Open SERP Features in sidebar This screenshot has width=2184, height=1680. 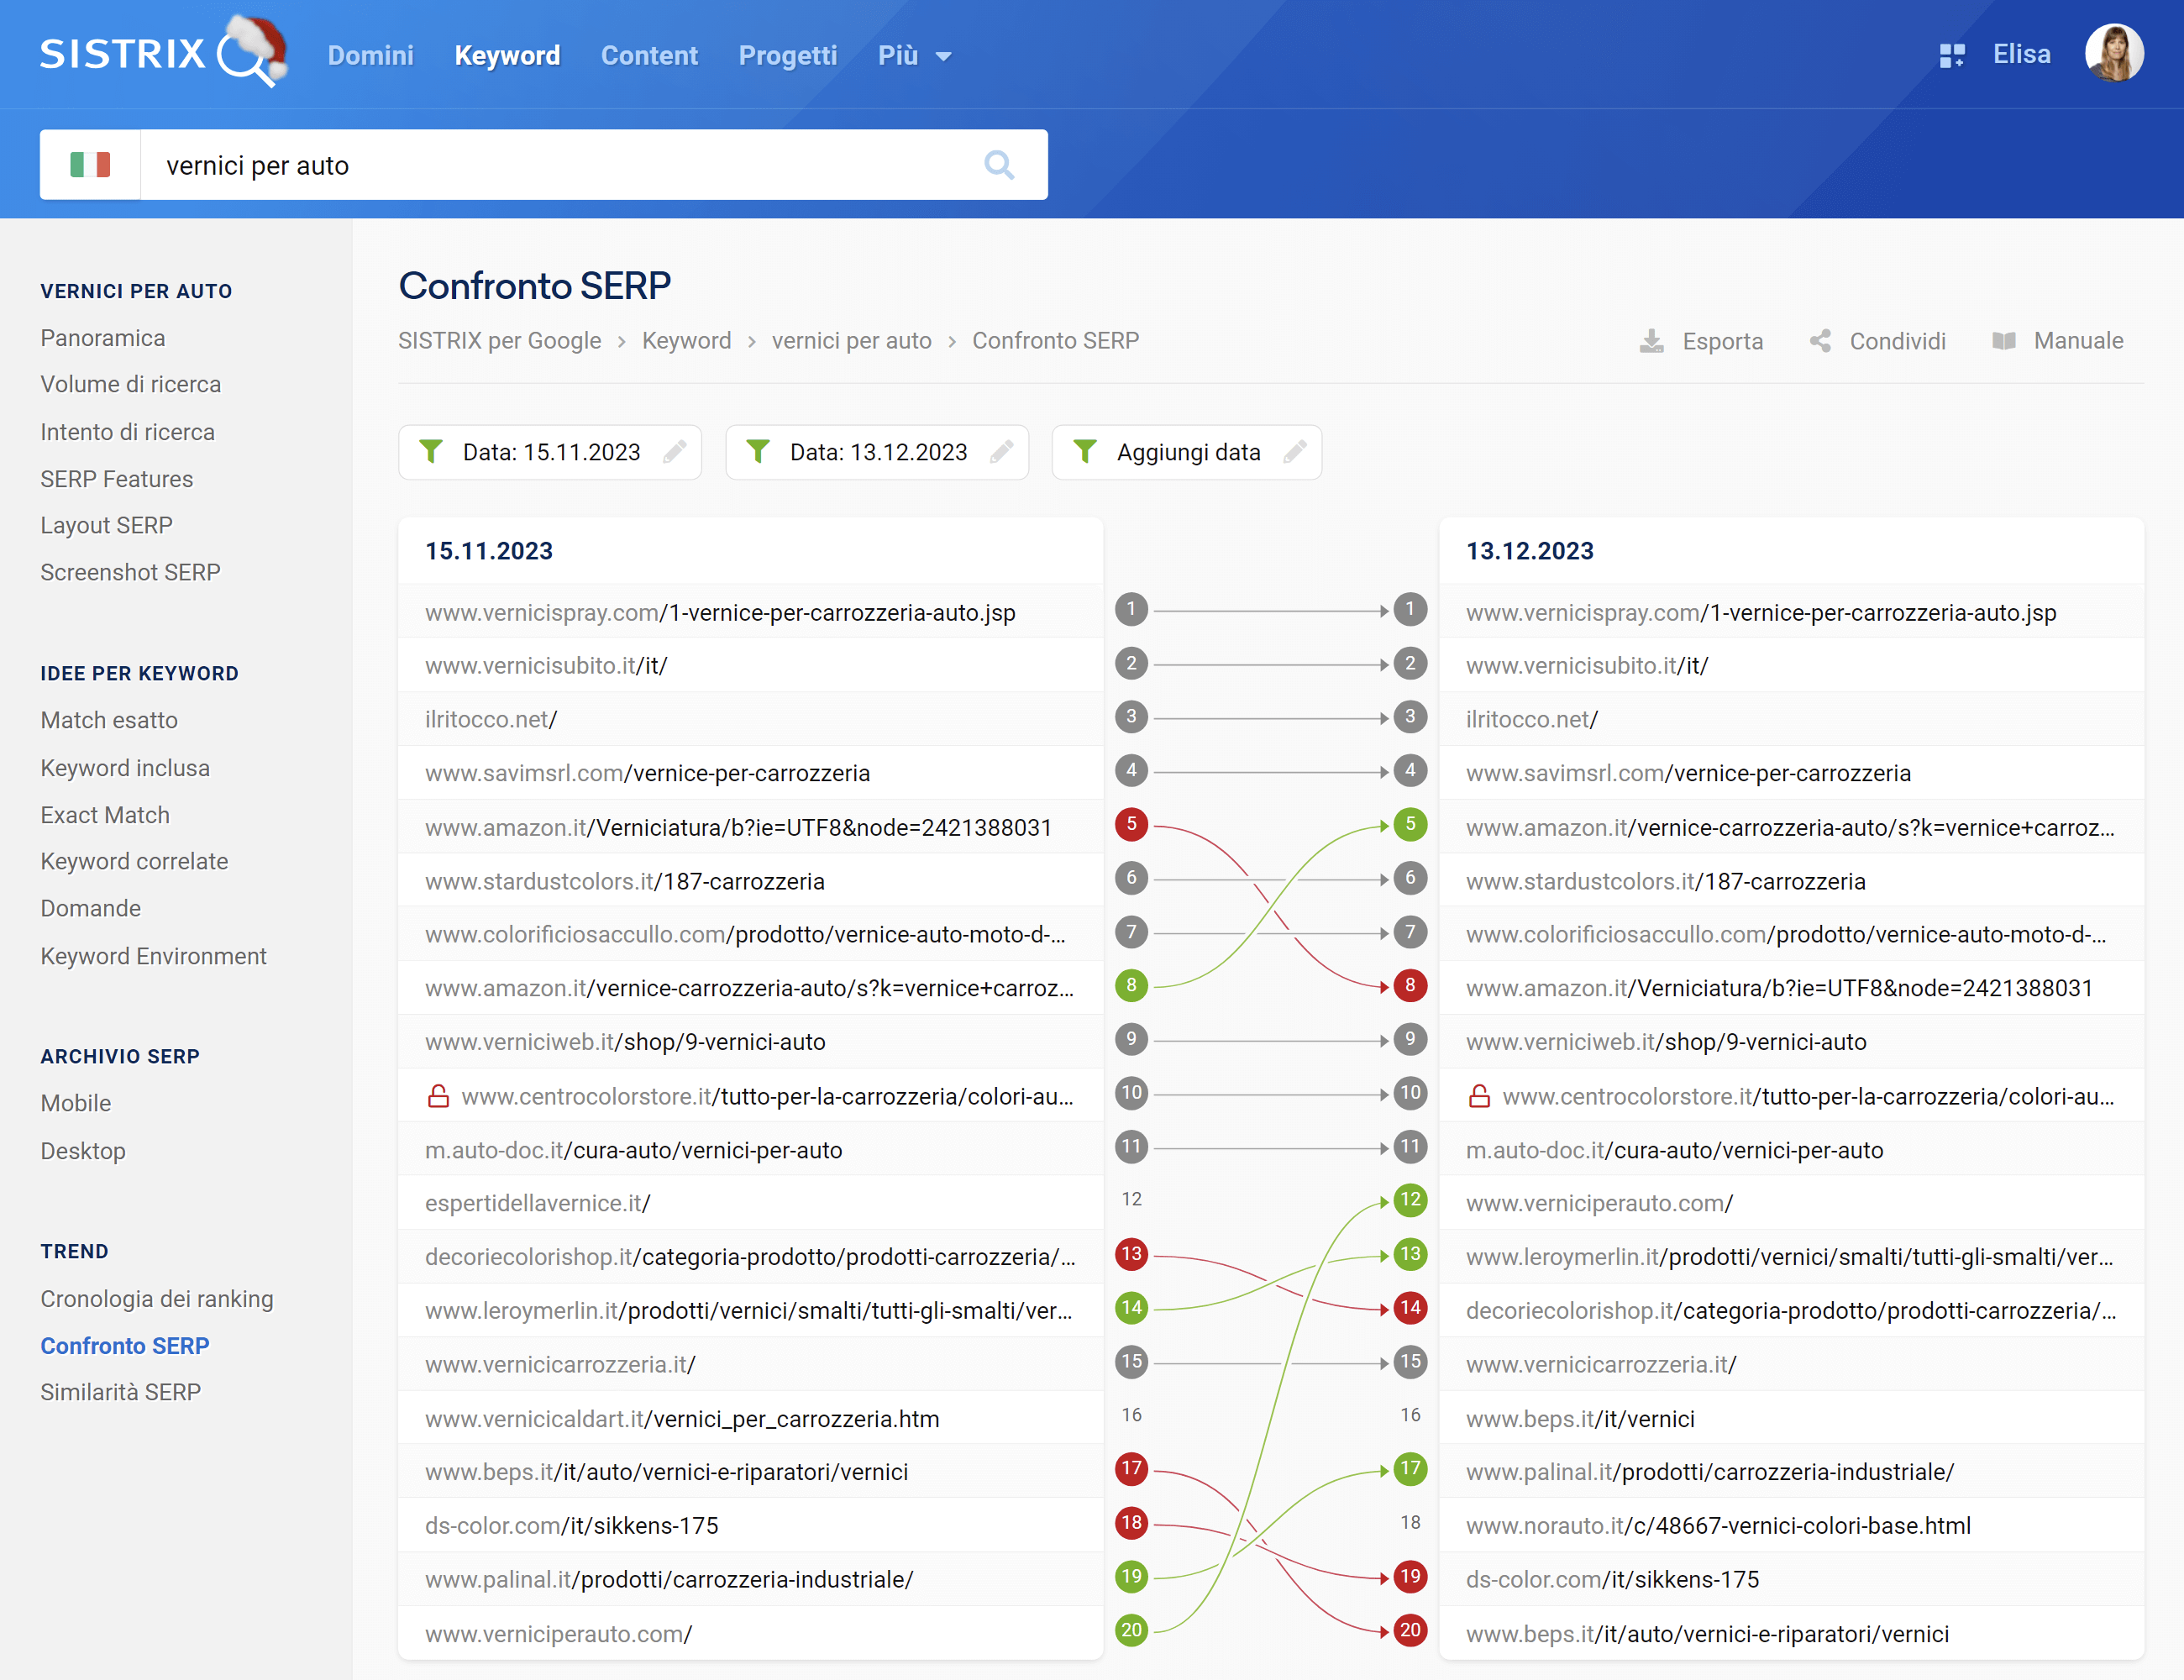117,479
